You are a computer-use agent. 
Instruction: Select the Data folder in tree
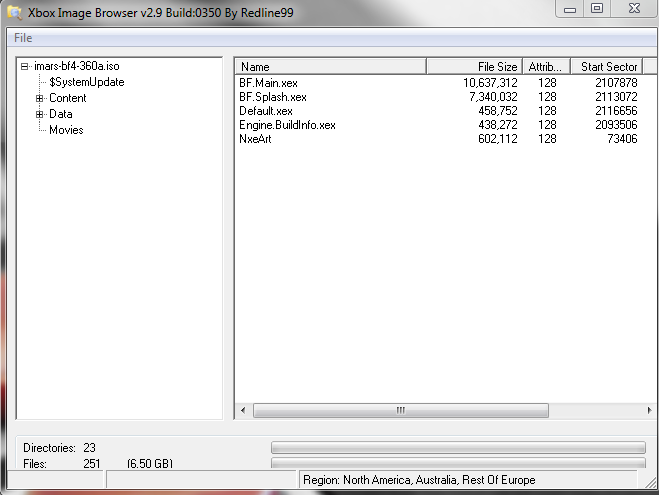coord(61,114)
